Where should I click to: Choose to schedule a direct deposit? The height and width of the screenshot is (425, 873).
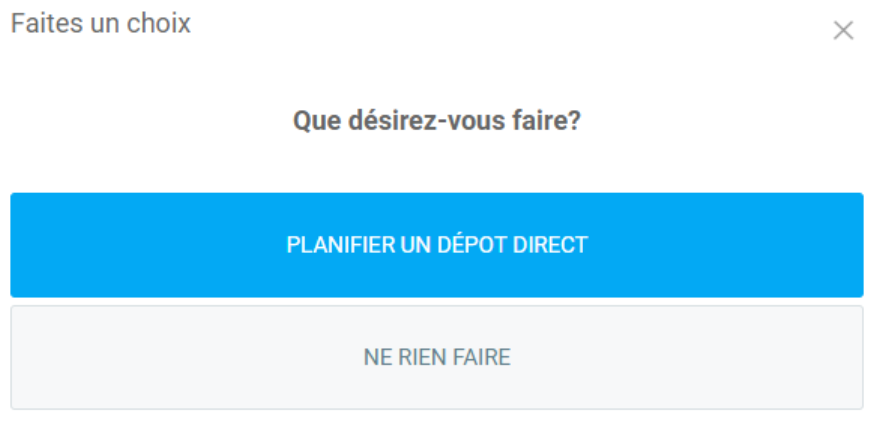pos(437,245)
